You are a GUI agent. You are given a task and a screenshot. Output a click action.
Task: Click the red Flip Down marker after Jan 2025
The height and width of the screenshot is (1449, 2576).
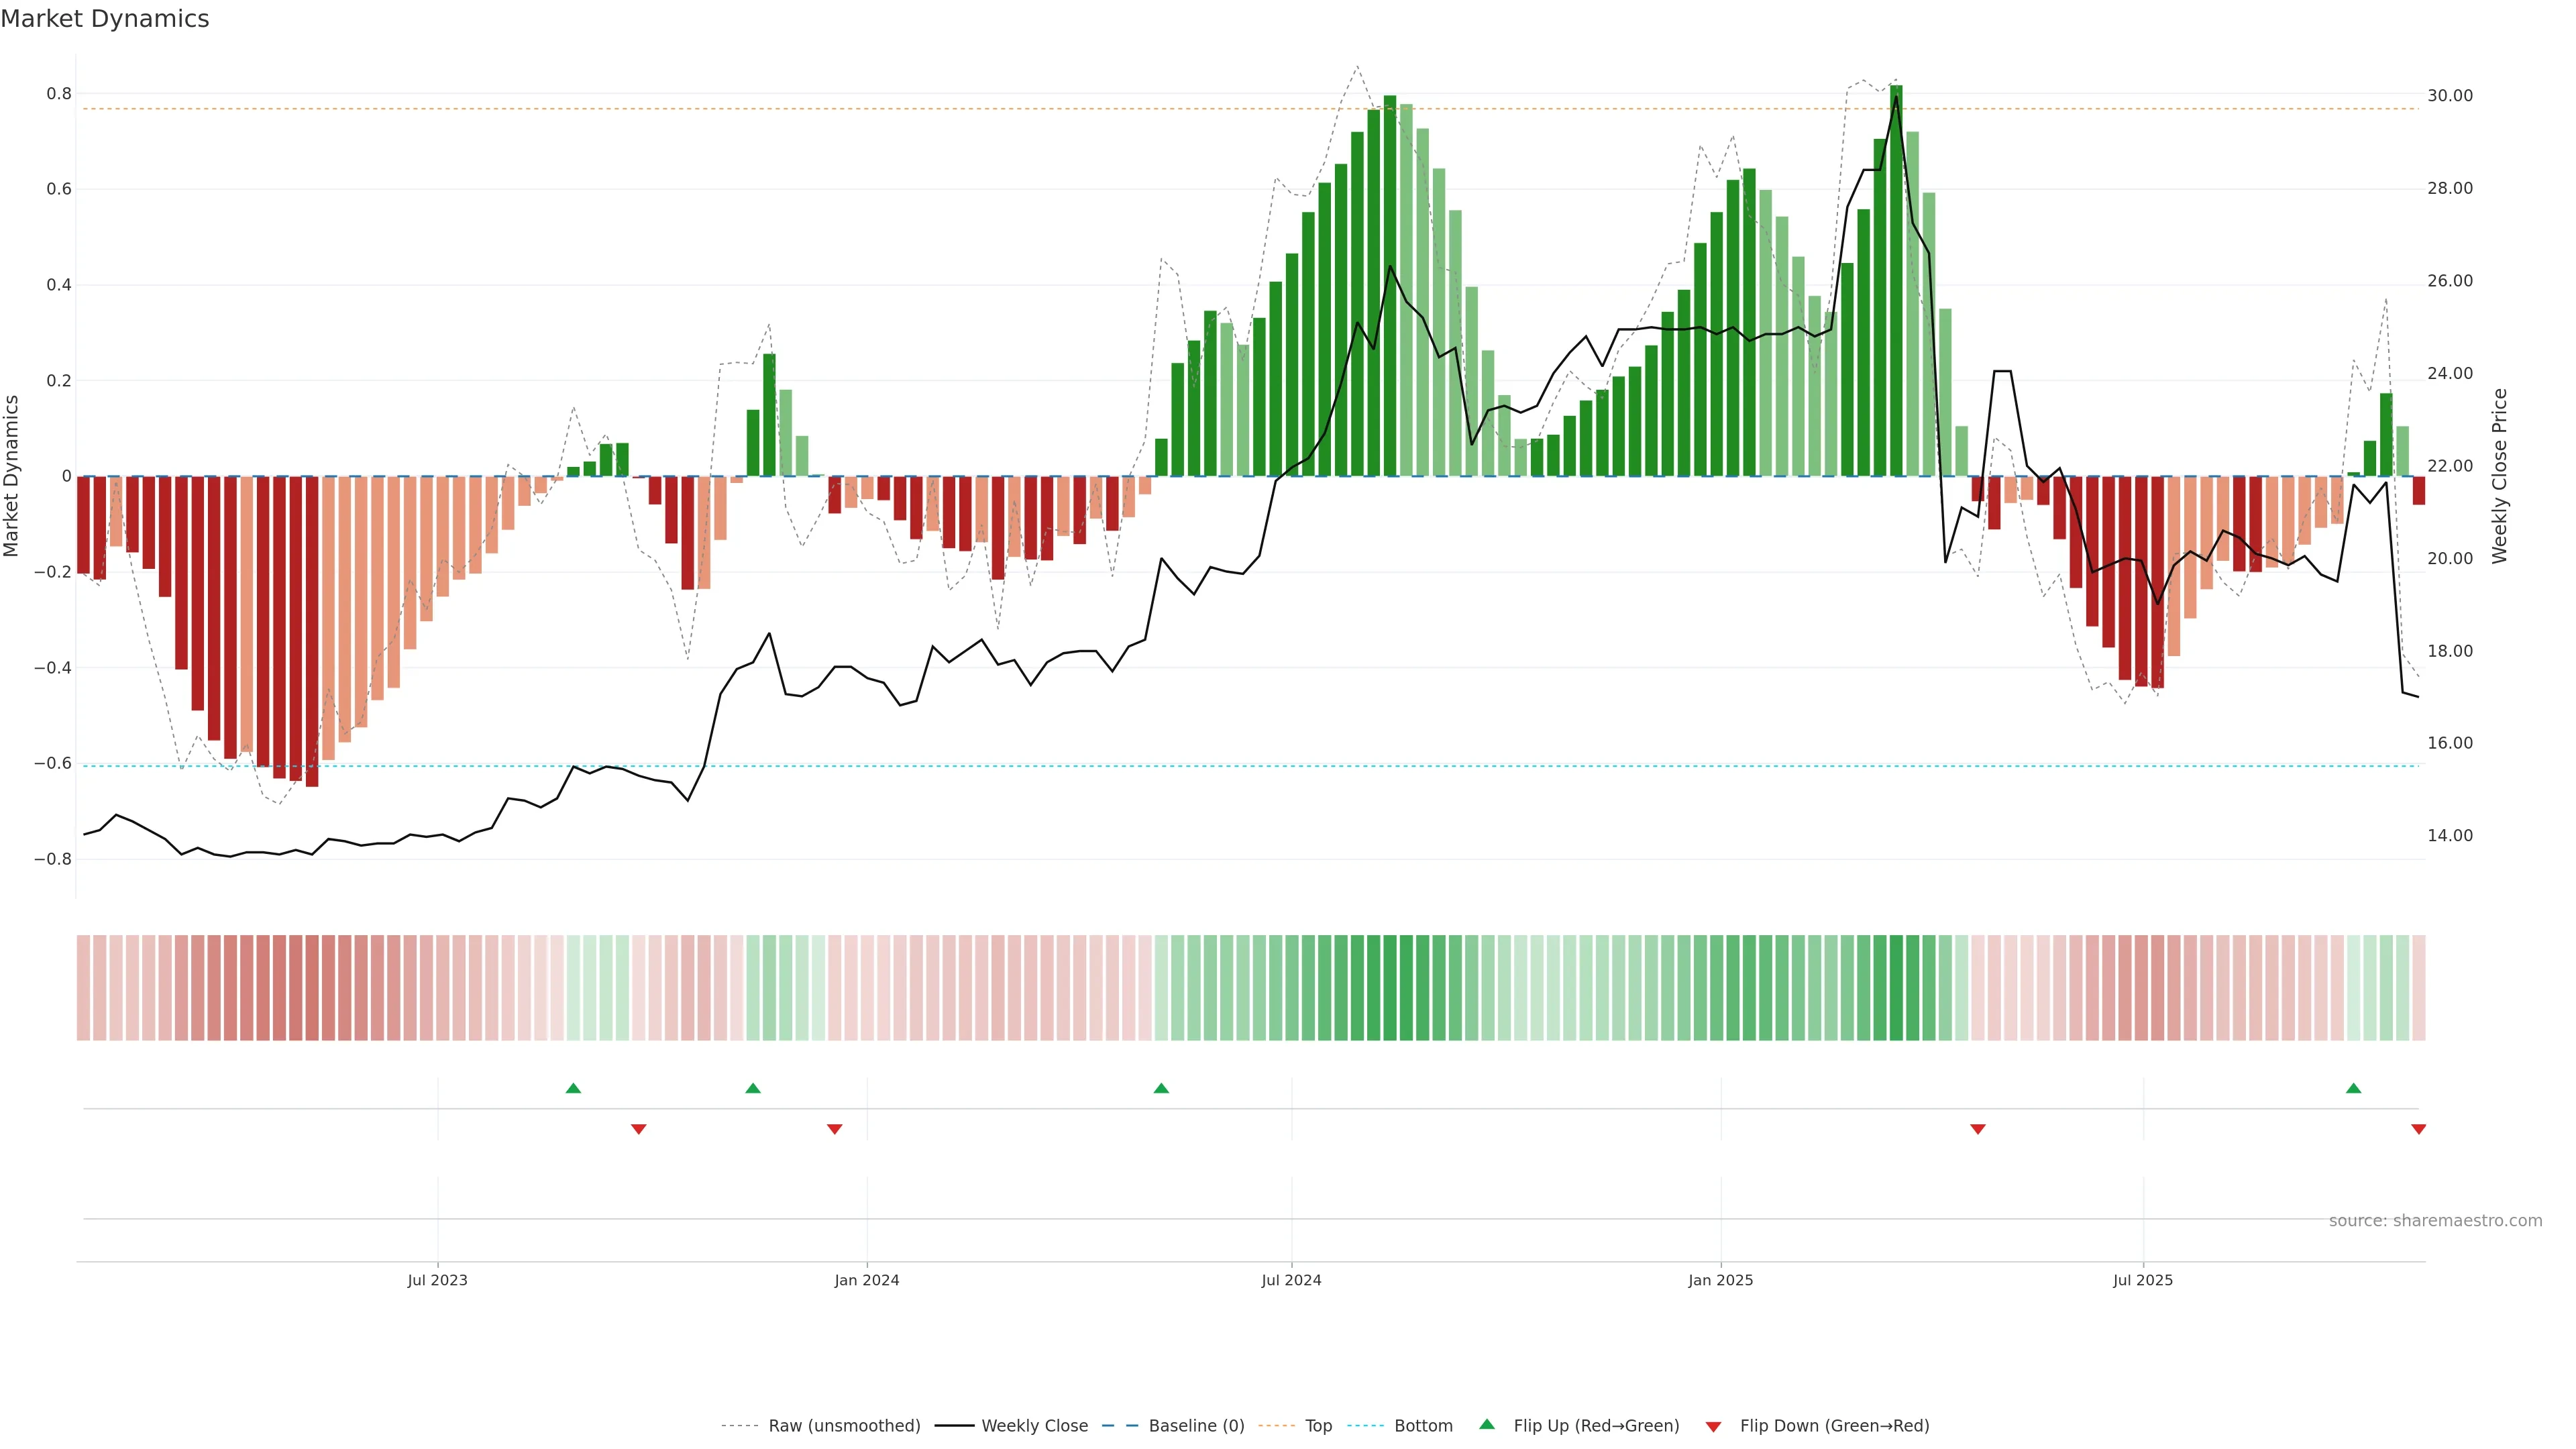1977,1129
